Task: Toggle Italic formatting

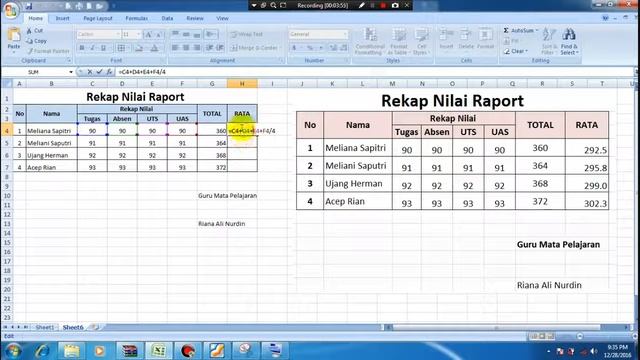Action: pyautogui.click(x=92, y=48)
